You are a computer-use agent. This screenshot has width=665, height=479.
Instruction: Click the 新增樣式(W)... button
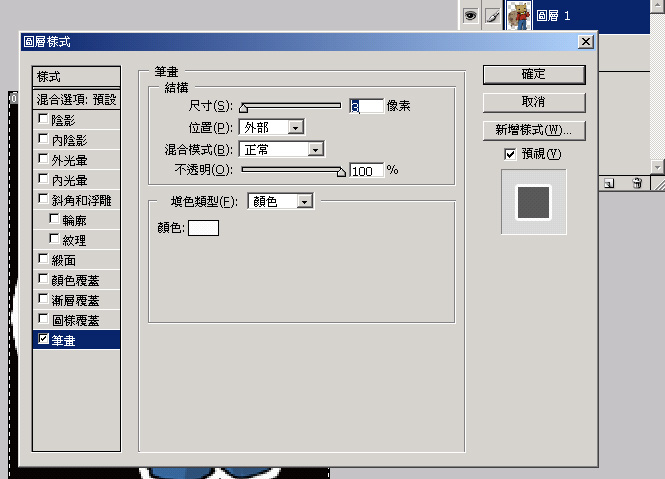534,130
